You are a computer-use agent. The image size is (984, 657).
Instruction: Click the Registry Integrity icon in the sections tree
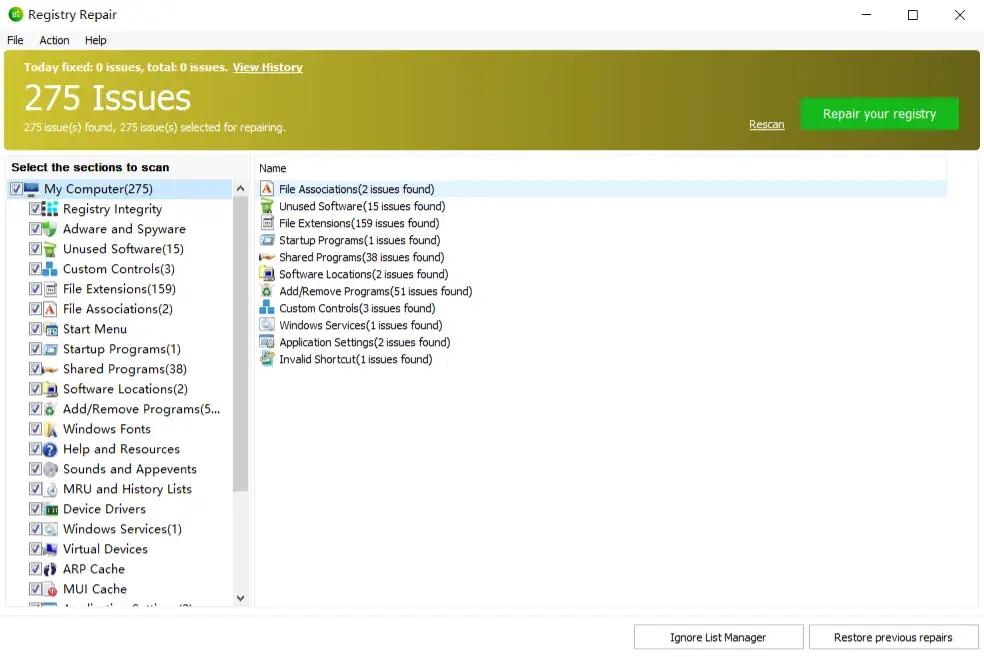point(50,209)
